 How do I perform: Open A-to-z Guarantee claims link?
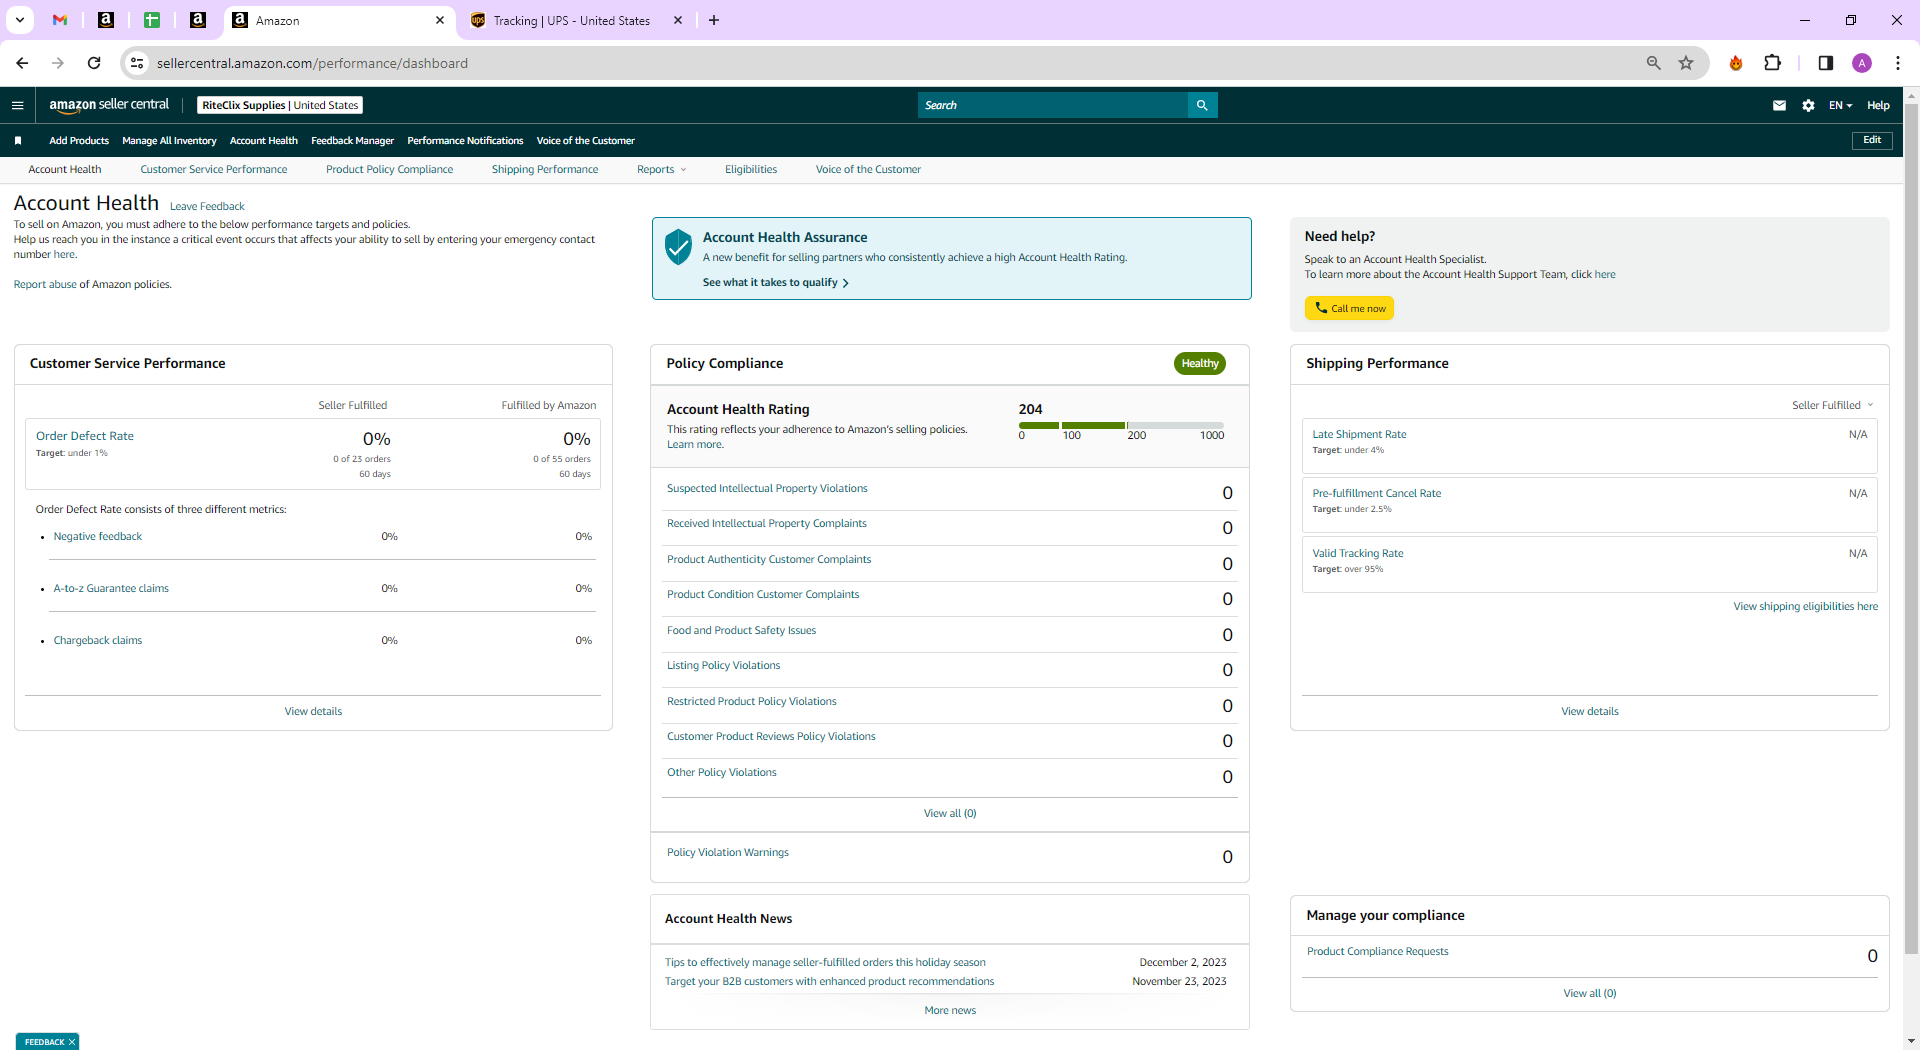point(111,589)
